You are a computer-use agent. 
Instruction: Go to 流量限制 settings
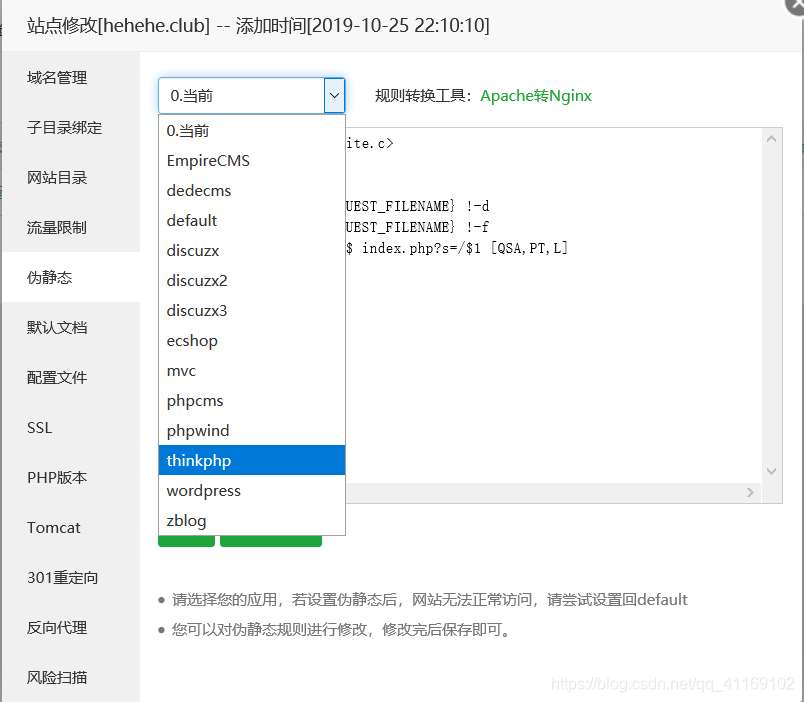coord(71,227)
